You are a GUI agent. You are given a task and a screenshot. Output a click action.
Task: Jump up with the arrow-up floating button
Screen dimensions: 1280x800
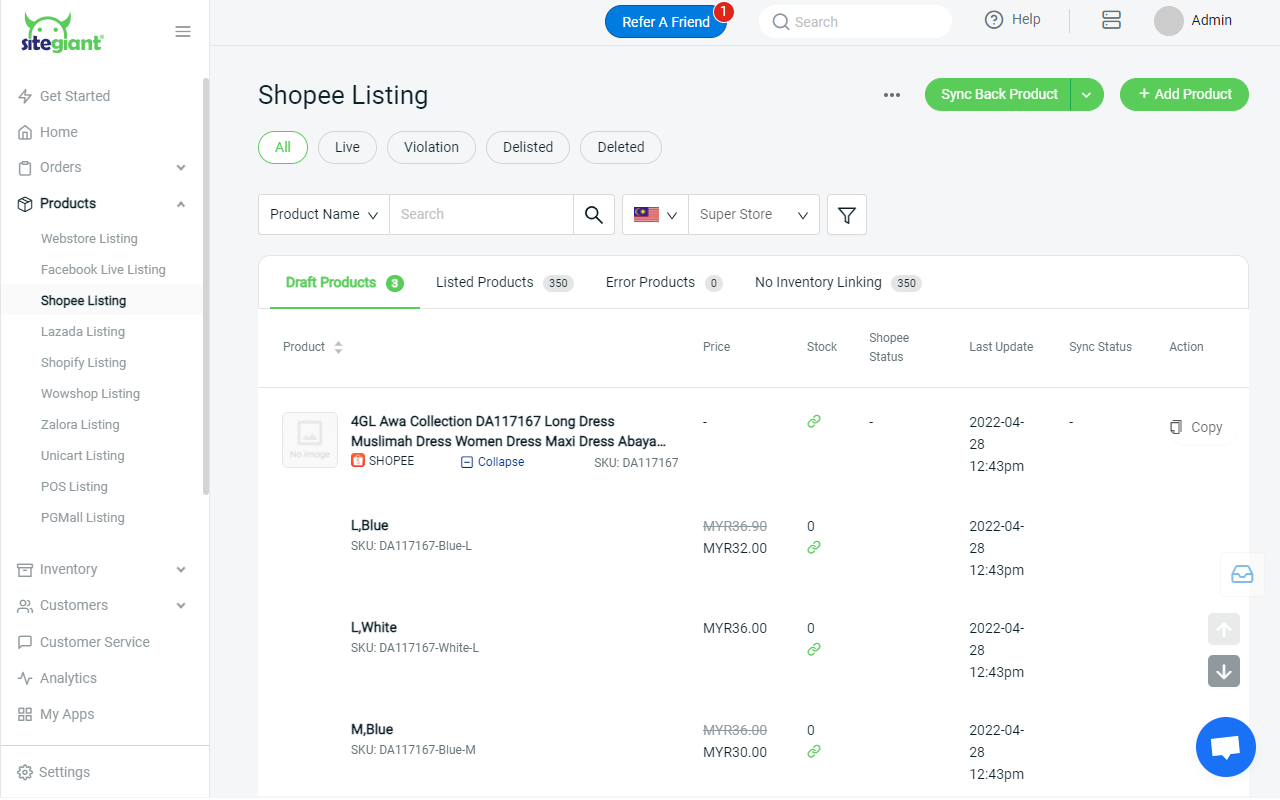point(1224,629)
